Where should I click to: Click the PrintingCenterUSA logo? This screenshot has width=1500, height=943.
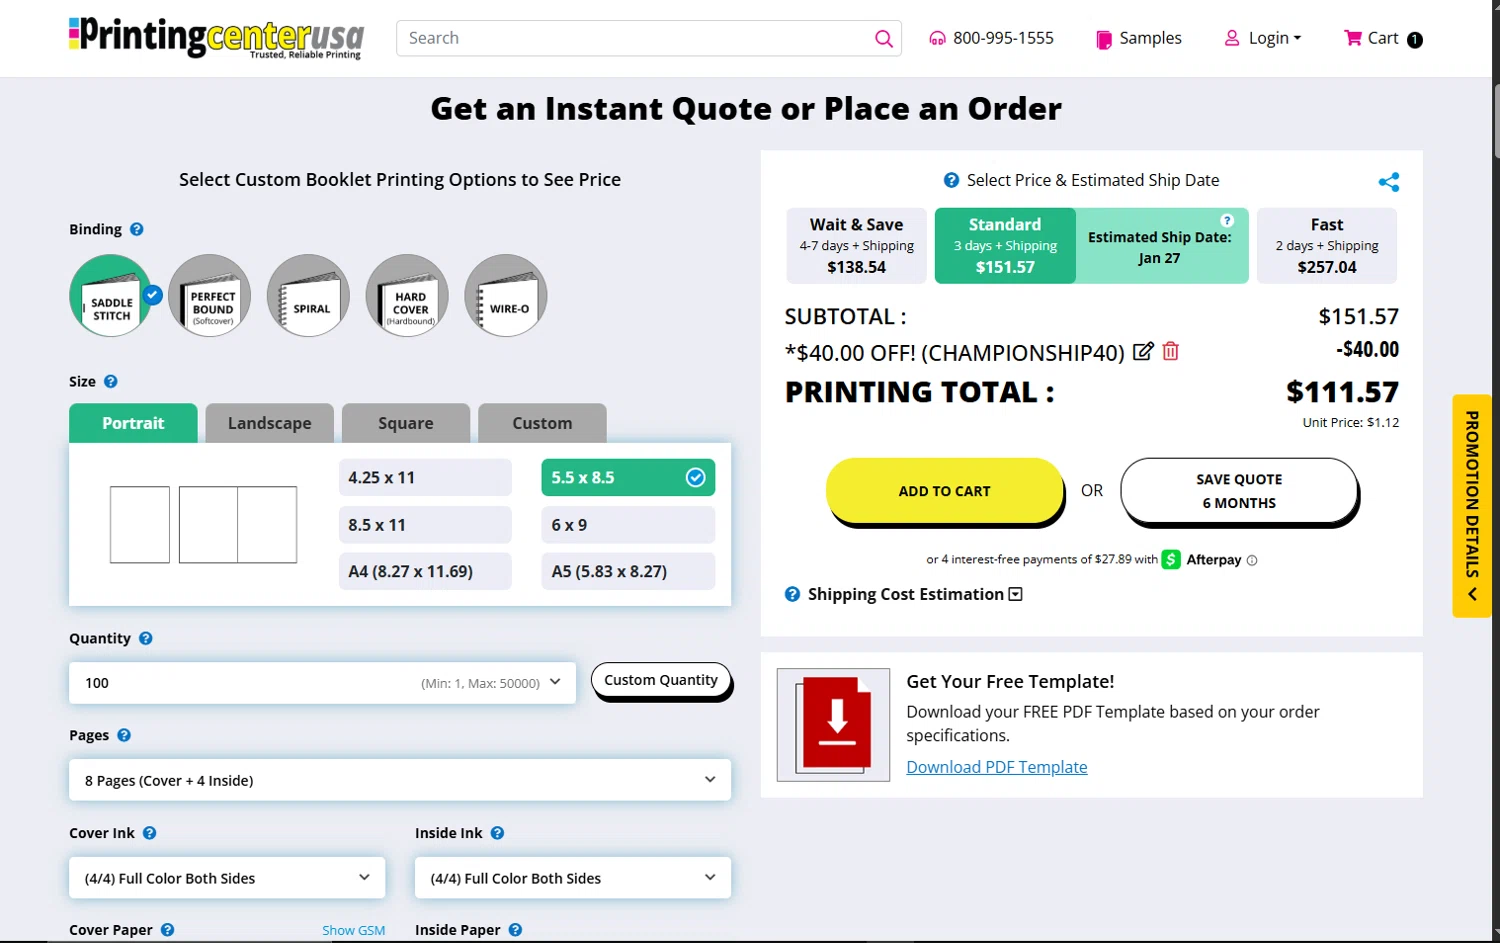(216, 38)
